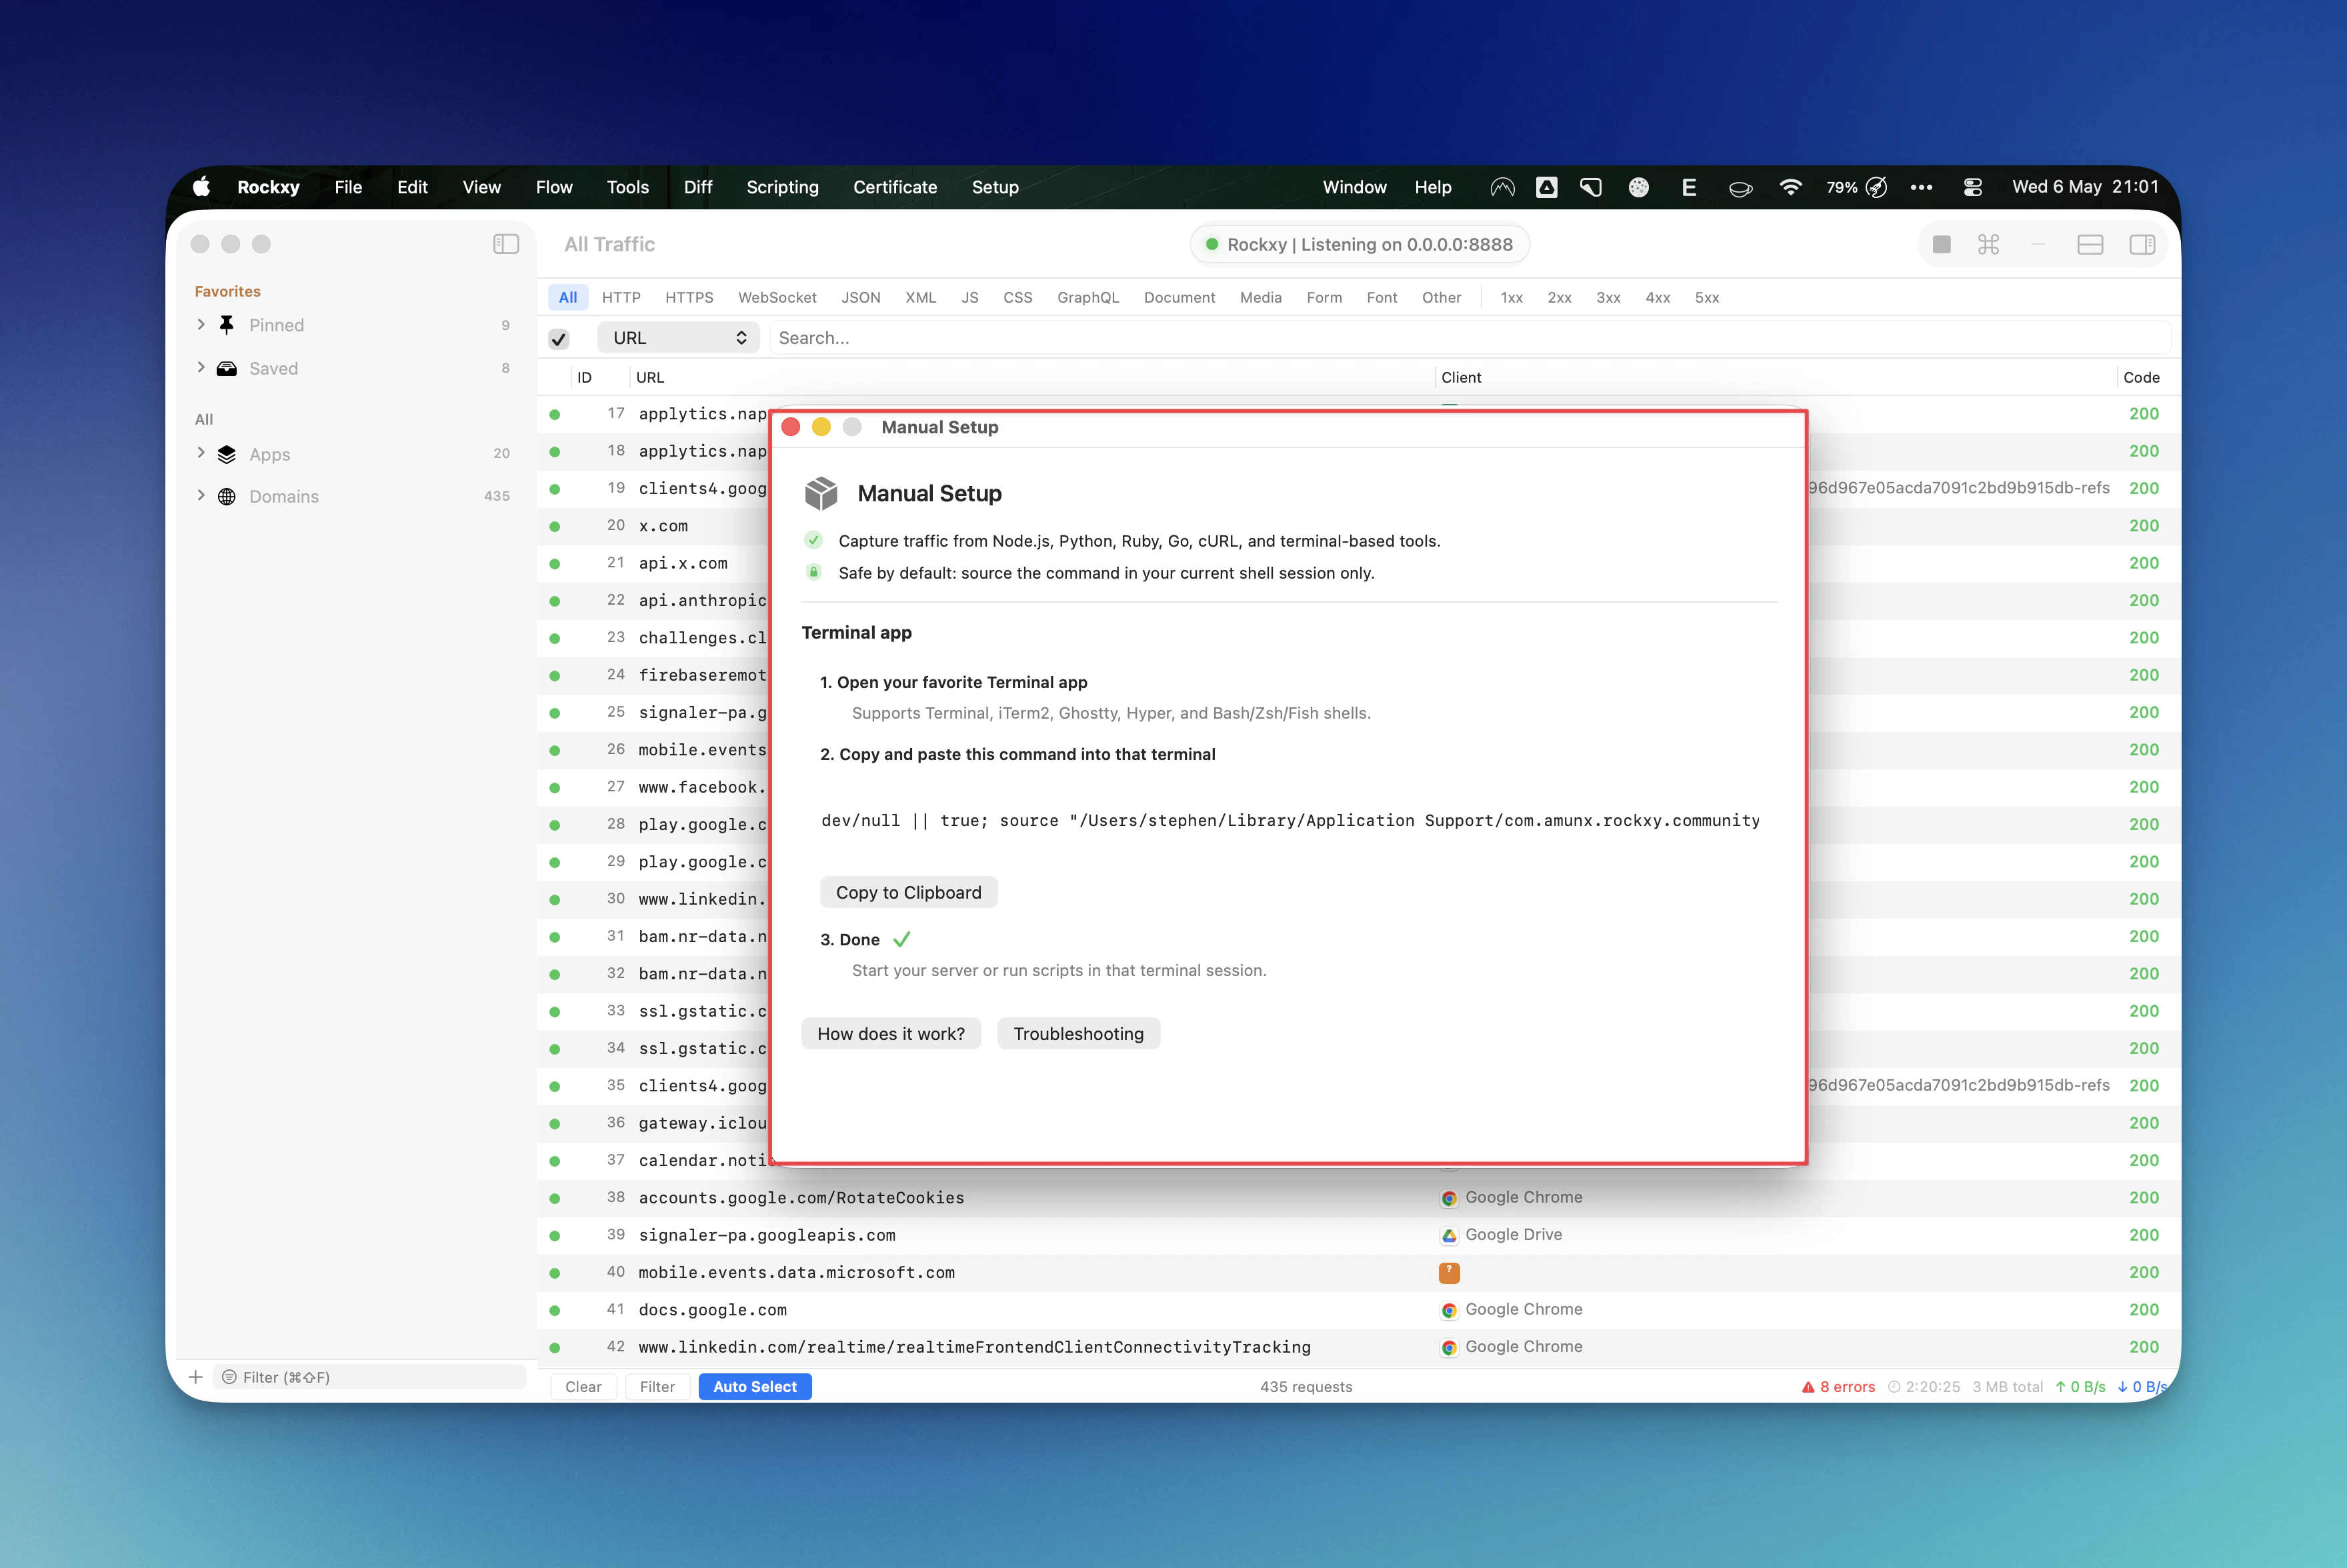Select the JSON filter tab
Image resolution: width=2347 pixels, height=1568 pixels.
860,297
